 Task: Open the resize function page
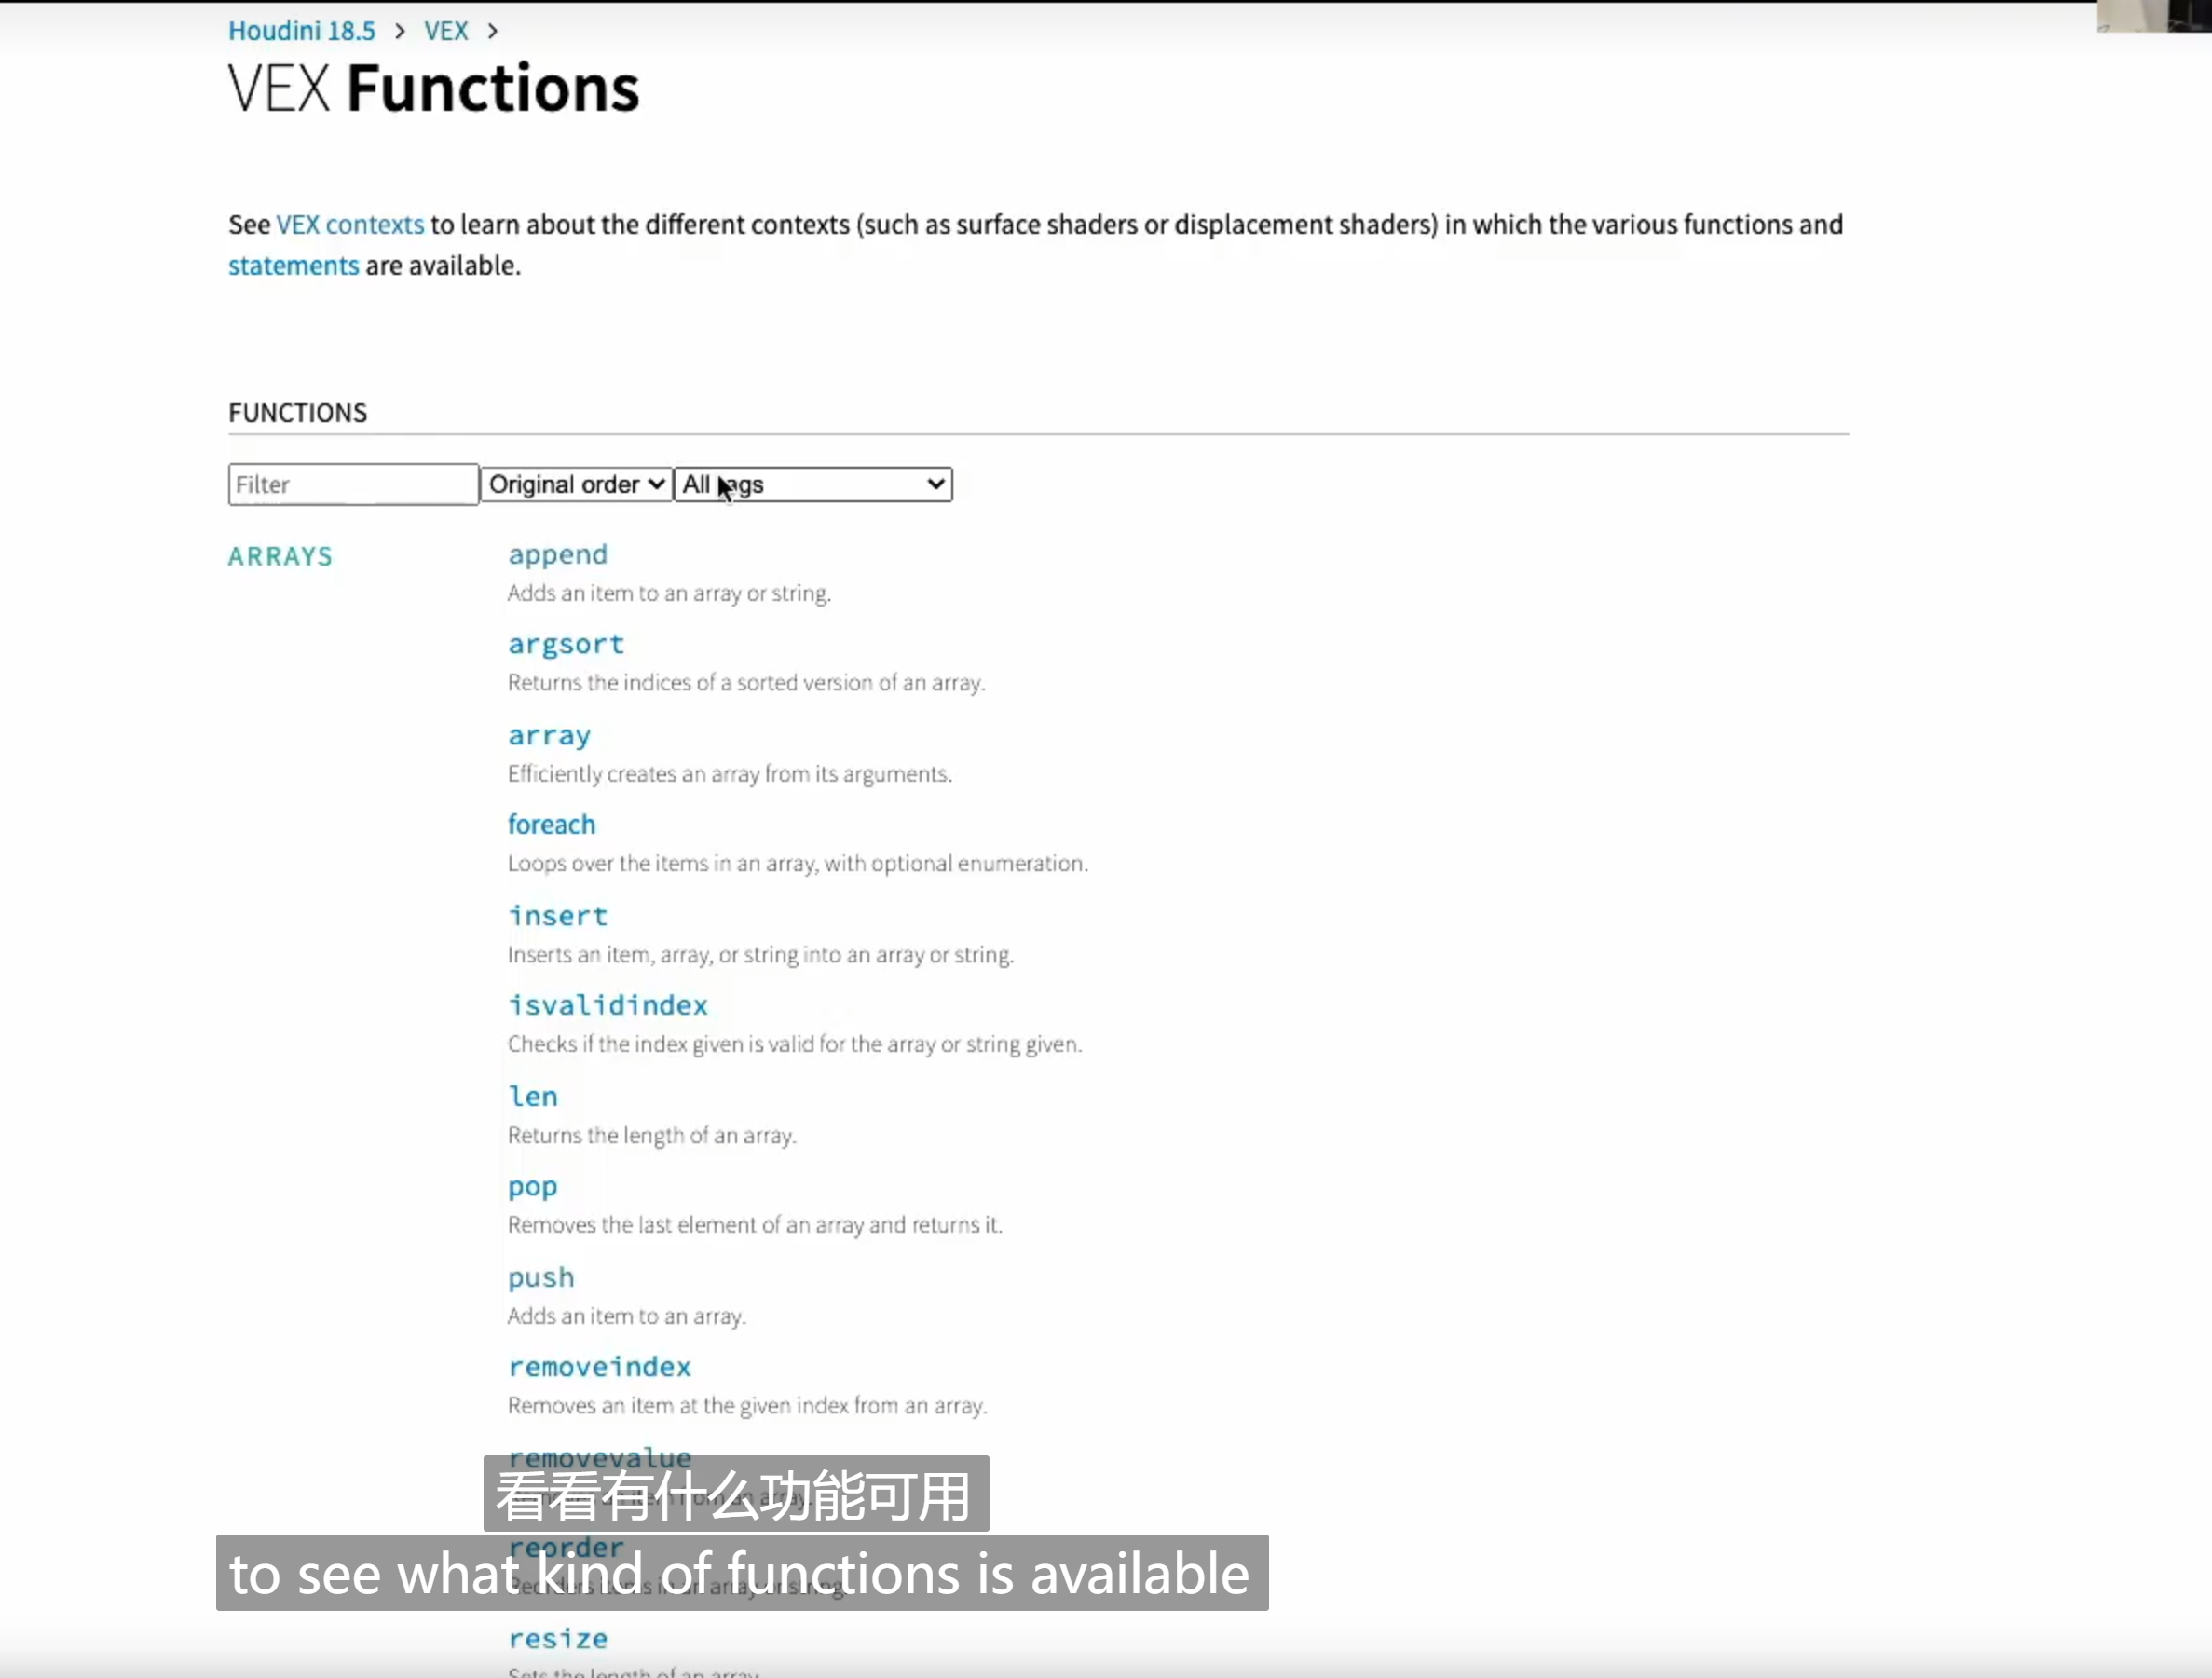pyautogui.click(x=557, y=1638)
